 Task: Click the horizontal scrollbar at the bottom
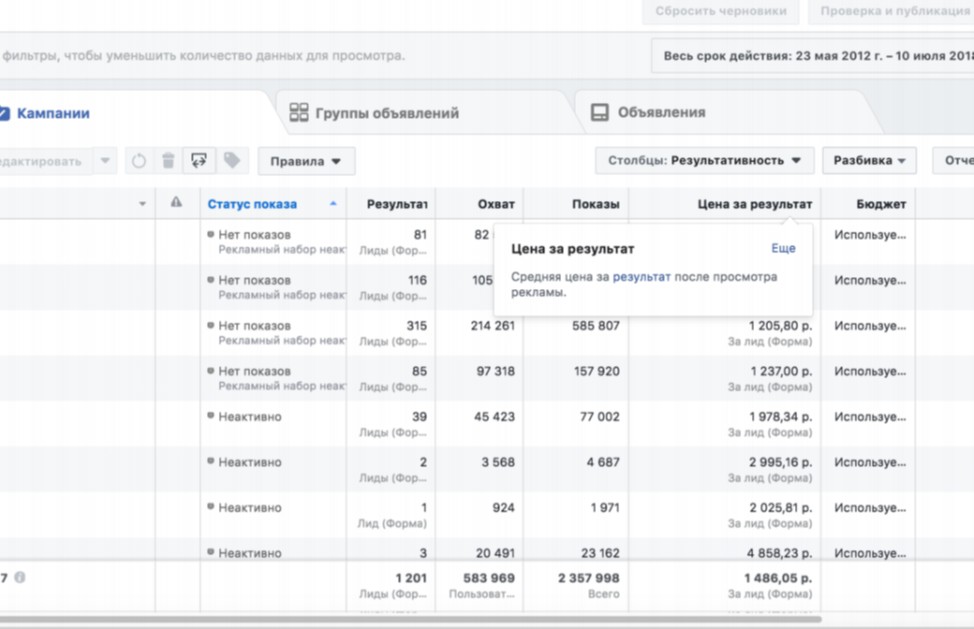[400, 620]
